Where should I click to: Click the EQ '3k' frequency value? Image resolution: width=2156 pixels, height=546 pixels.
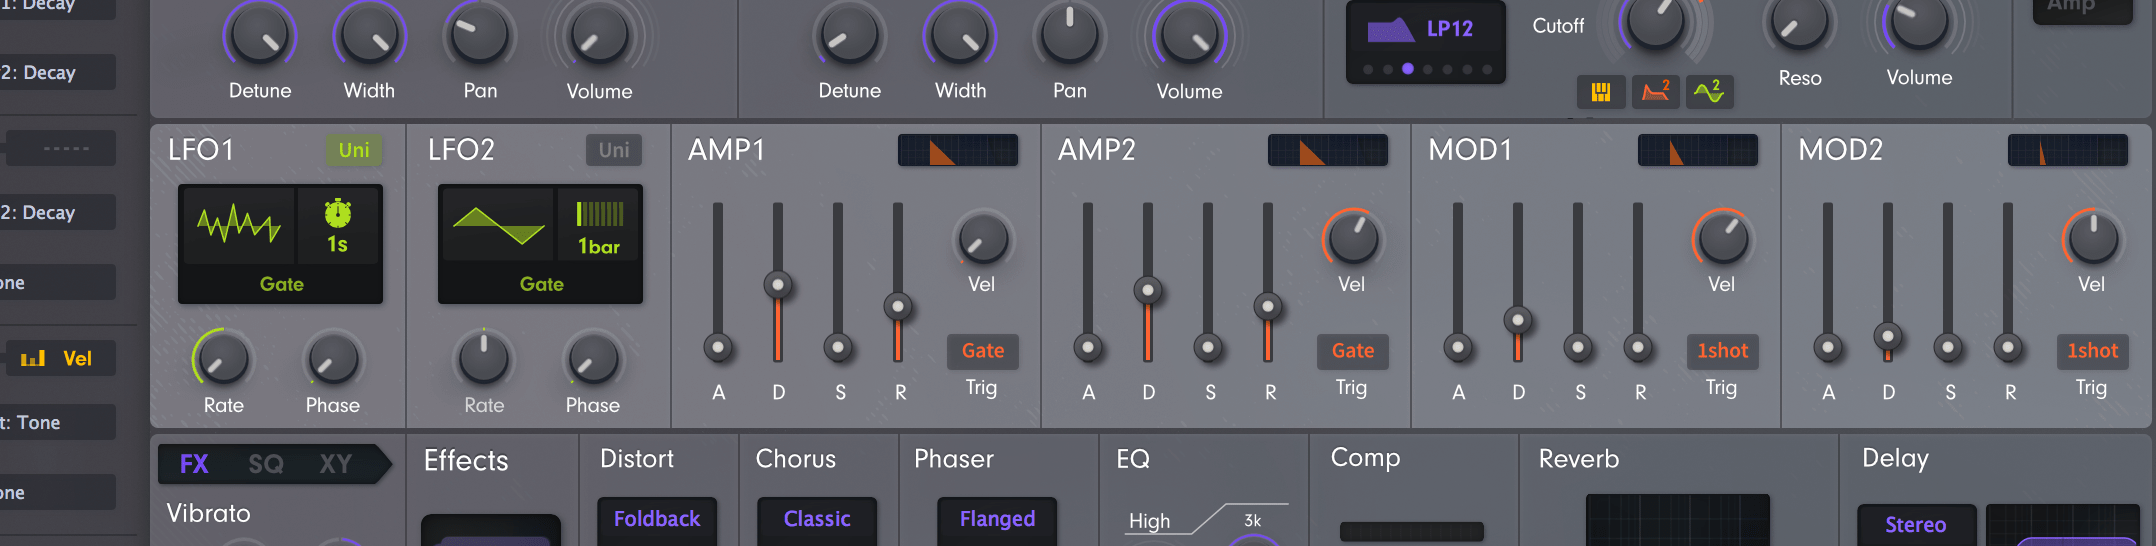pos(1252,521)
